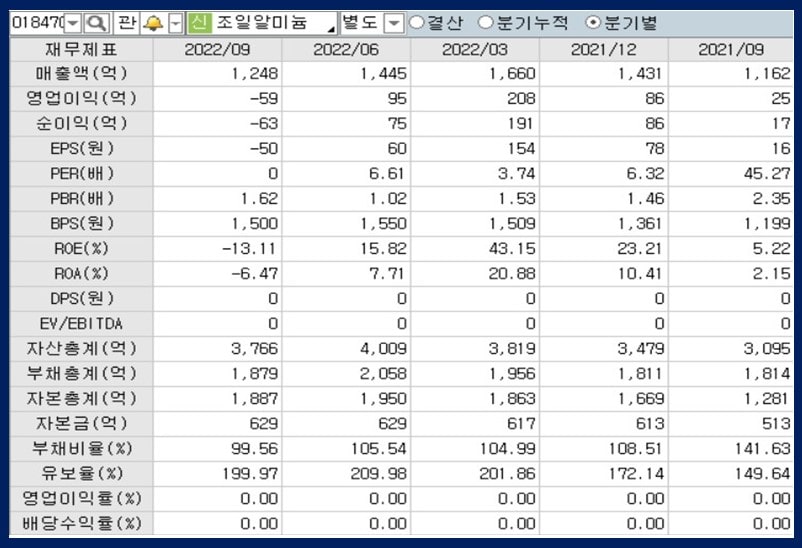Click the 1,248 sales value
The width and height of the screenshot is (802, 548).
point(255,74)
